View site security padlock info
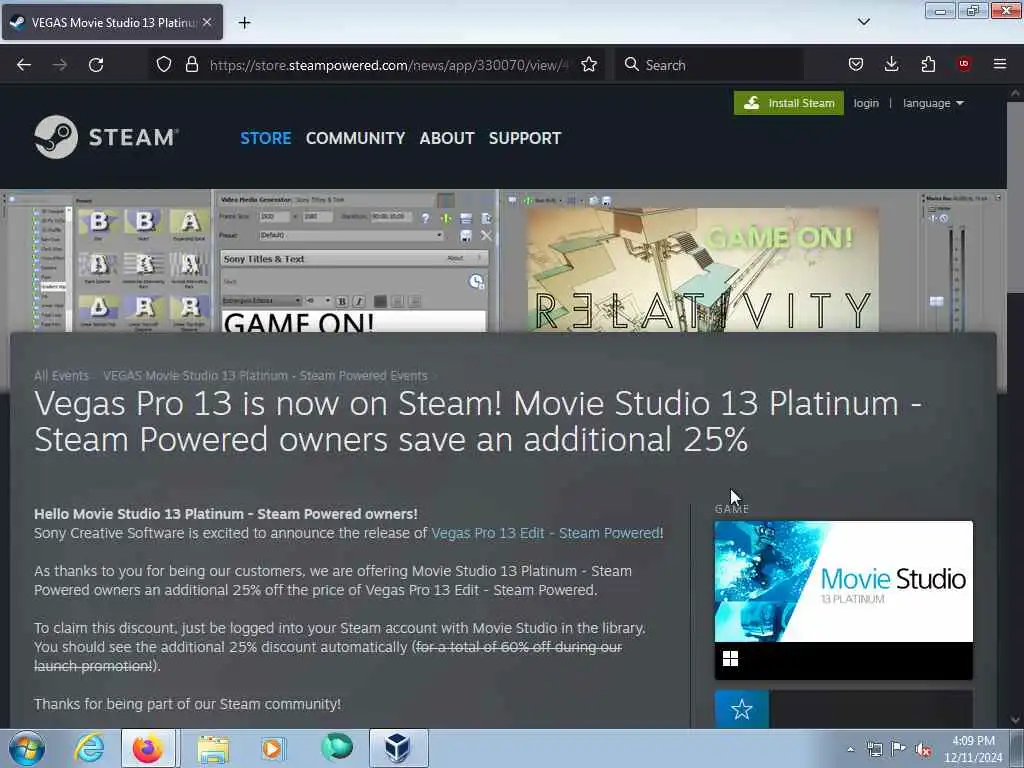Image resolution: width=1024 pixels, height=768 pixels. 191,65
